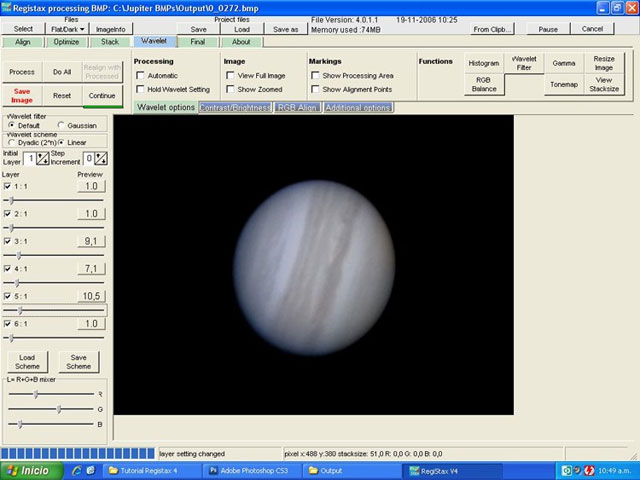The image size is (640, 480).
Task: Open the Windows Inicio start menu
Action: (28, 469)
